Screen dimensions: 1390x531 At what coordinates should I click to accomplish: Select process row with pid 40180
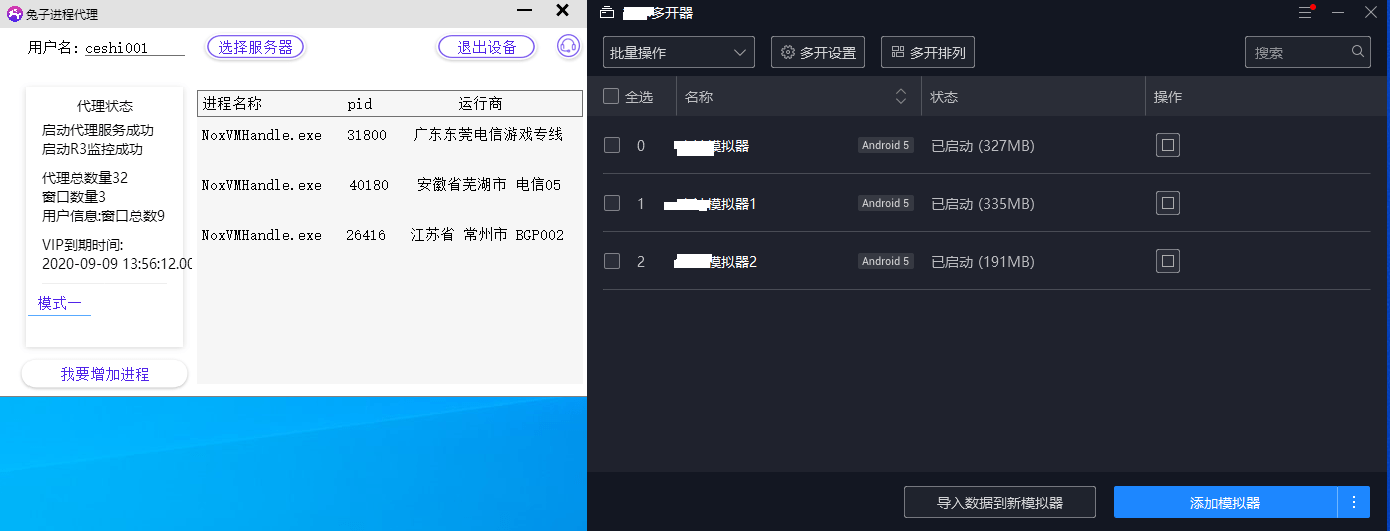tap(389, 185)
